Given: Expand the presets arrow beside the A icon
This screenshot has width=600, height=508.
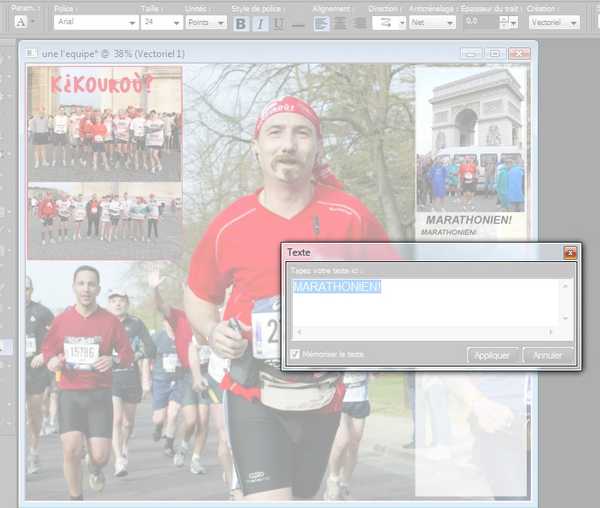Looking at the screenshot, I should tap(33, 21).
